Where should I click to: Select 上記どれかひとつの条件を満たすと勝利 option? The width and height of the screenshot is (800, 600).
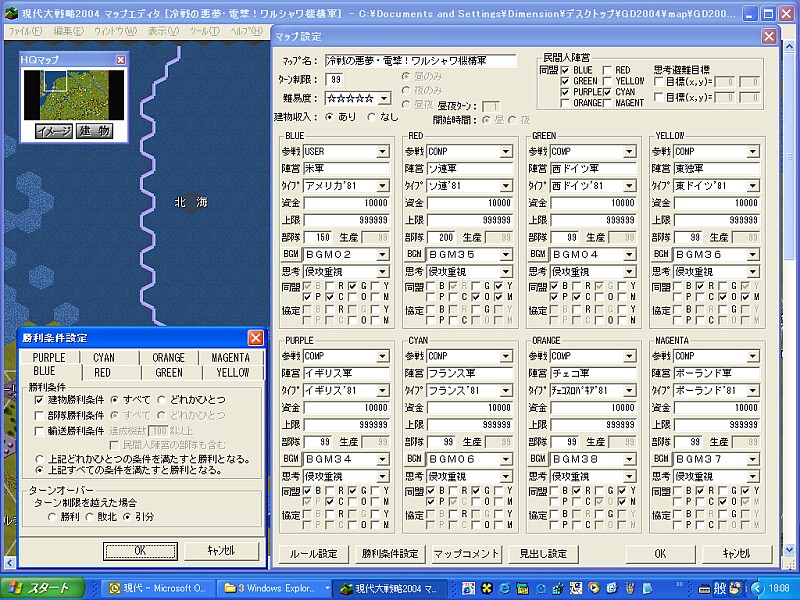39,459
